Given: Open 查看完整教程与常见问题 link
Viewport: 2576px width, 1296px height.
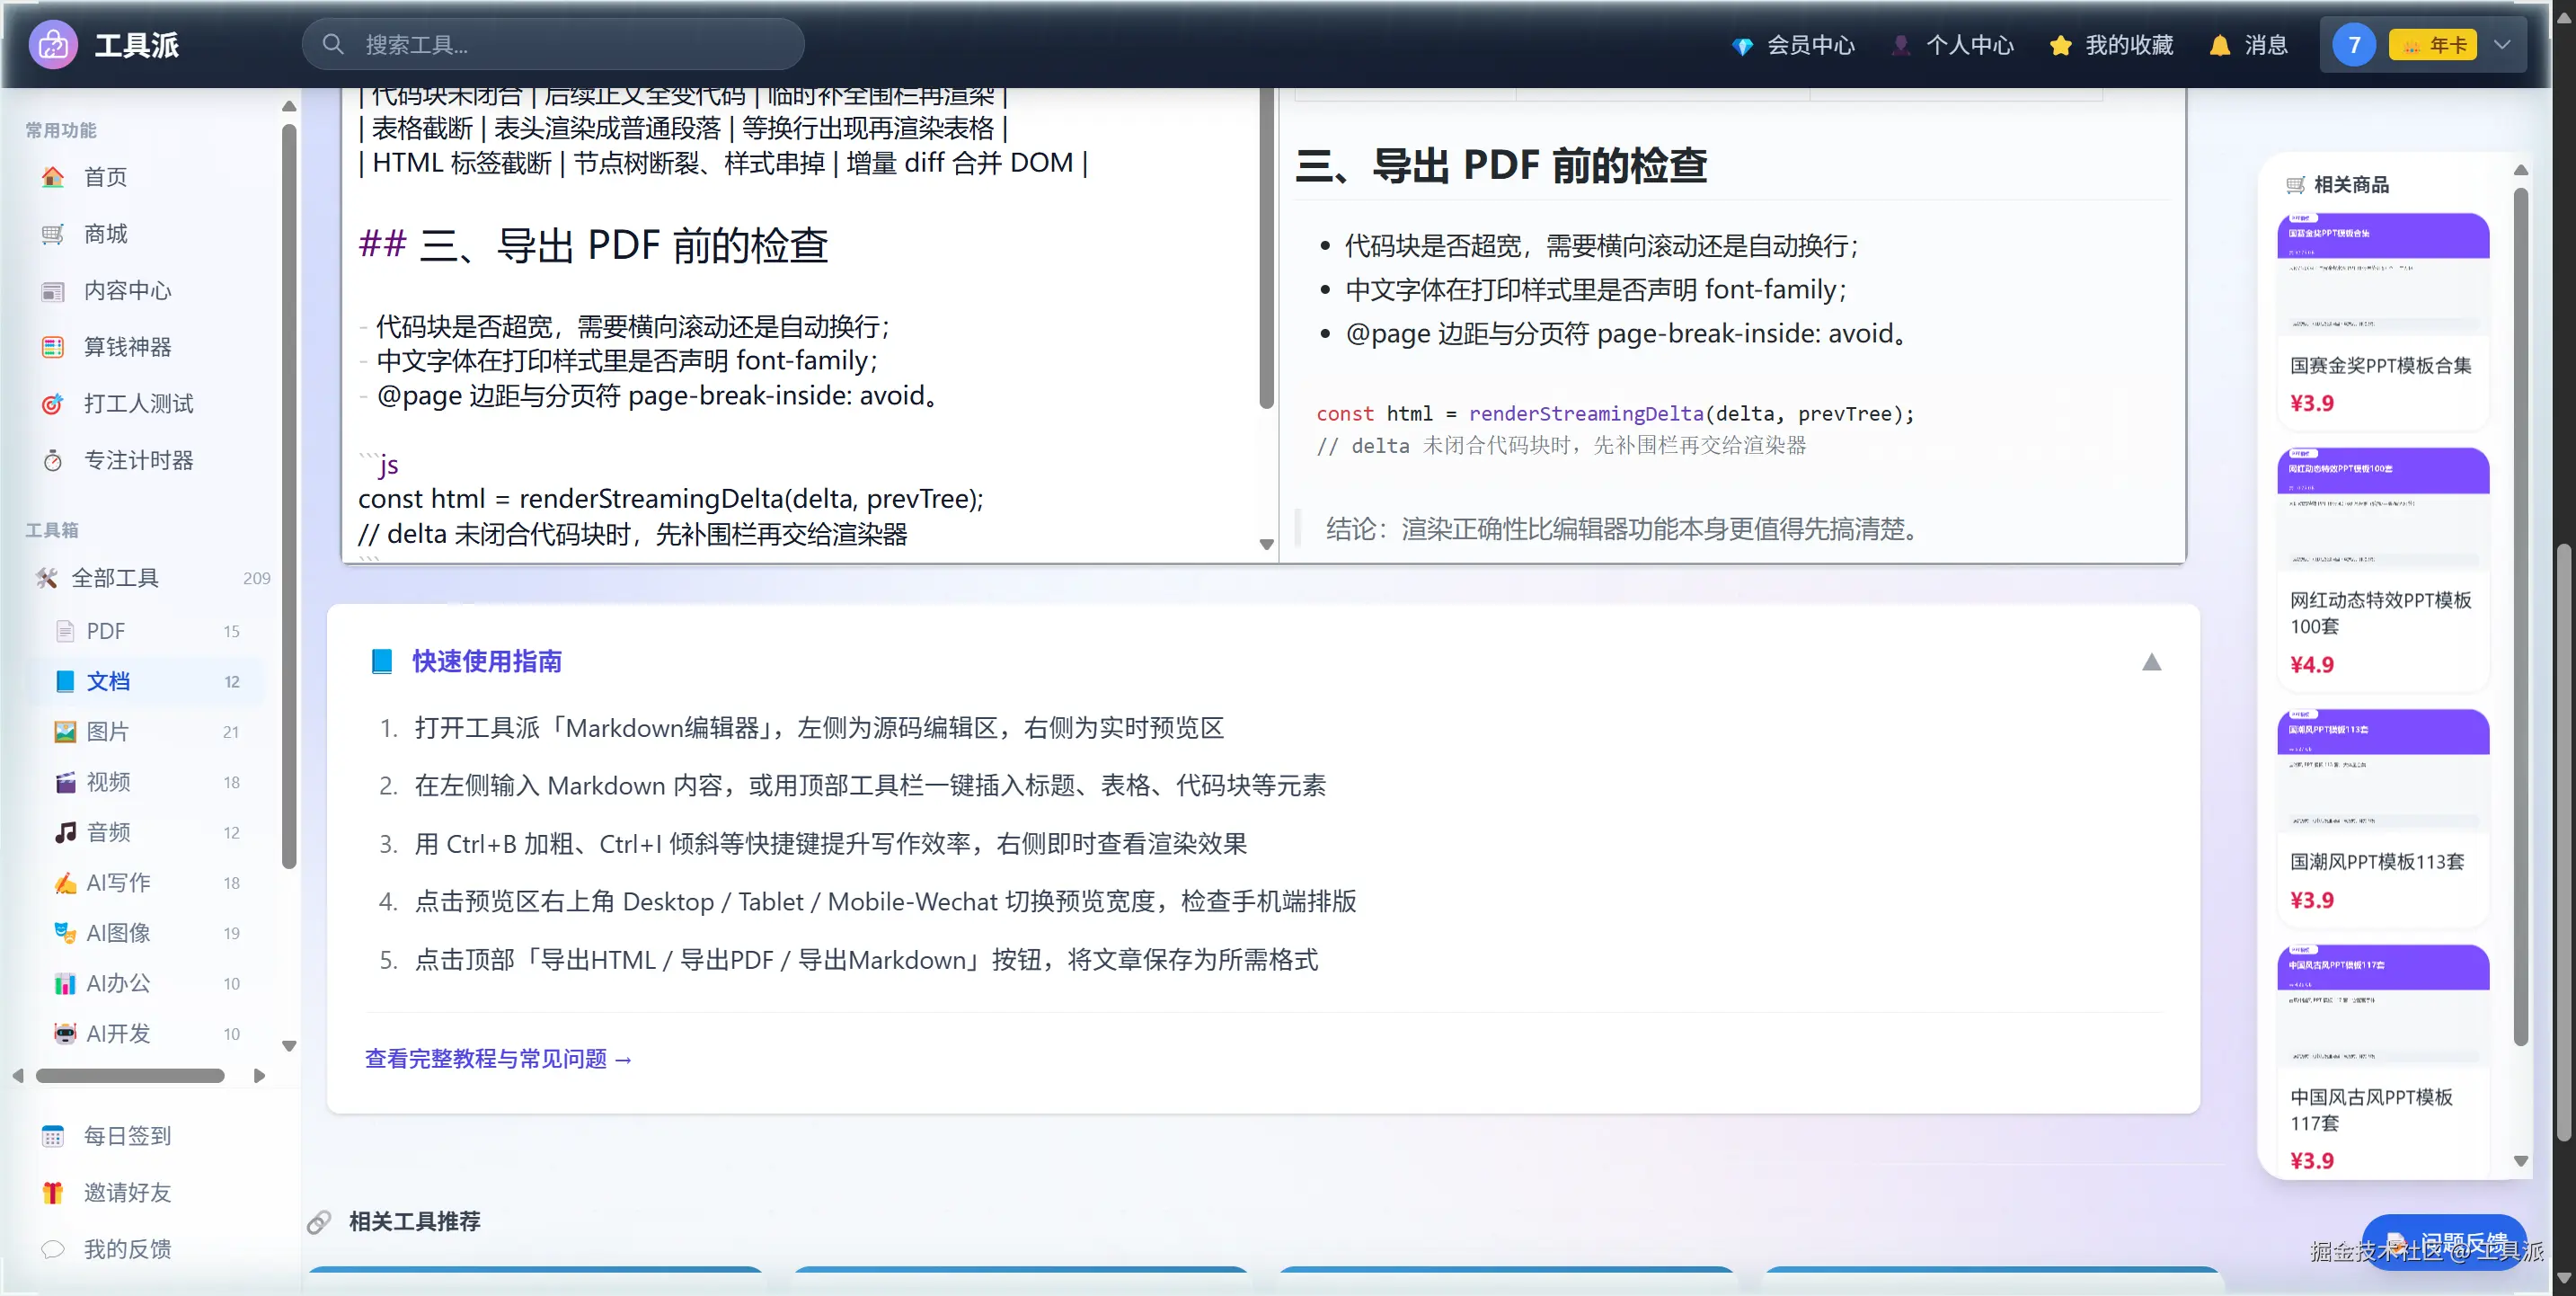Looking at the screenshot, I should tap(498, 1059).
